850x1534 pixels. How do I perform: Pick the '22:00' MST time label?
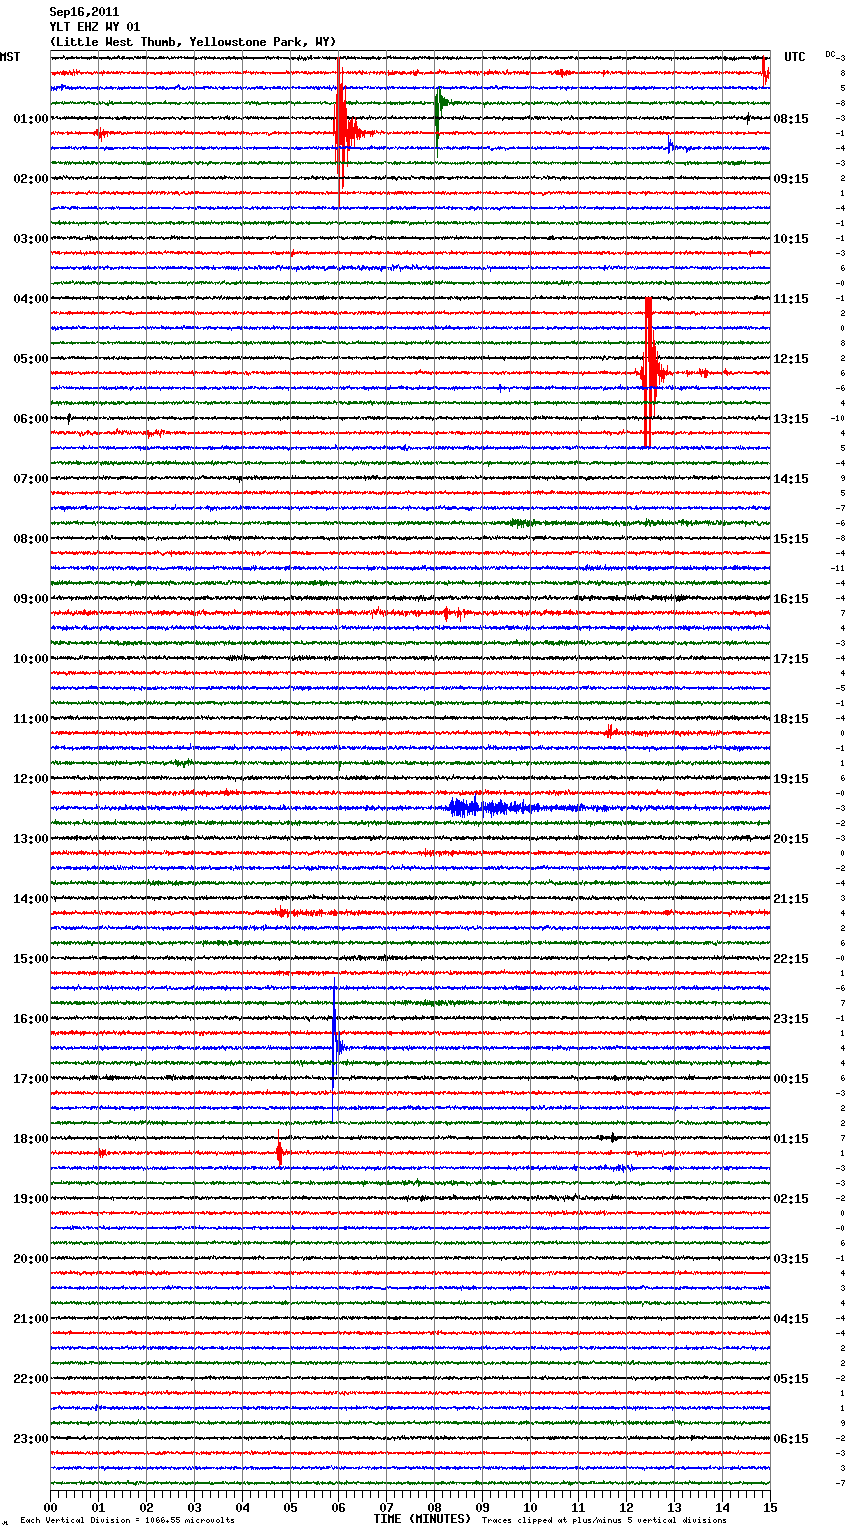(30, 1379)
